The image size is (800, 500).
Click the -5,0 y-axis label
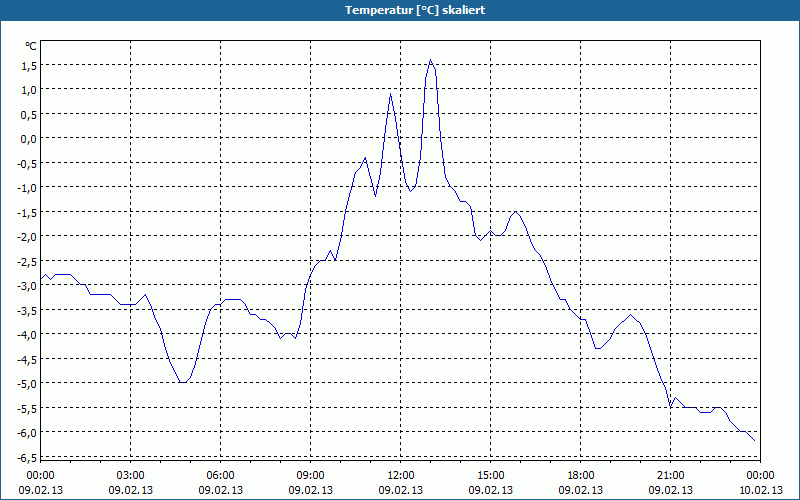tap(27, 384)
